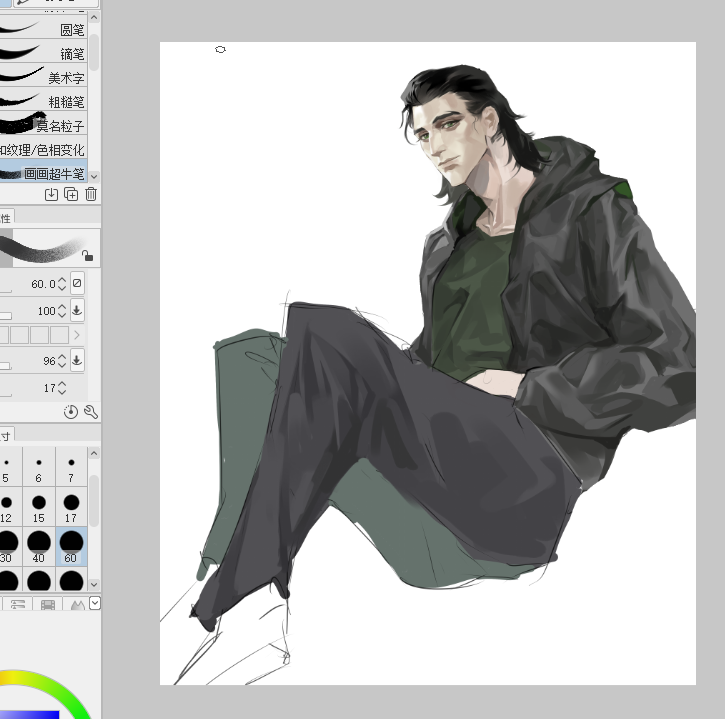Click the brush list scroll-up arrow
This screenshot has height=719, width=725.
[x=94, y=18]
